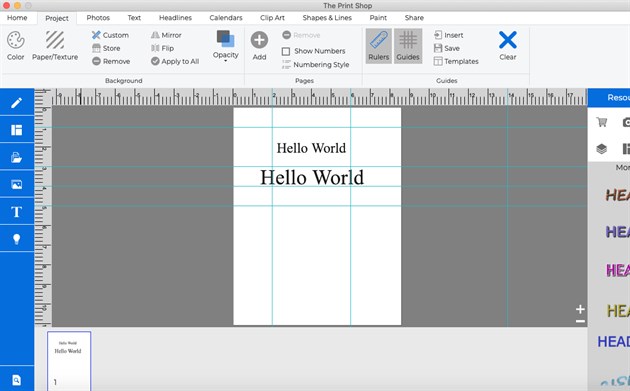Viewport: 630px width, 391px height.
Task: Open the layers icon in Resources panel
Action: pyautogui.click(x=601, y=149)
